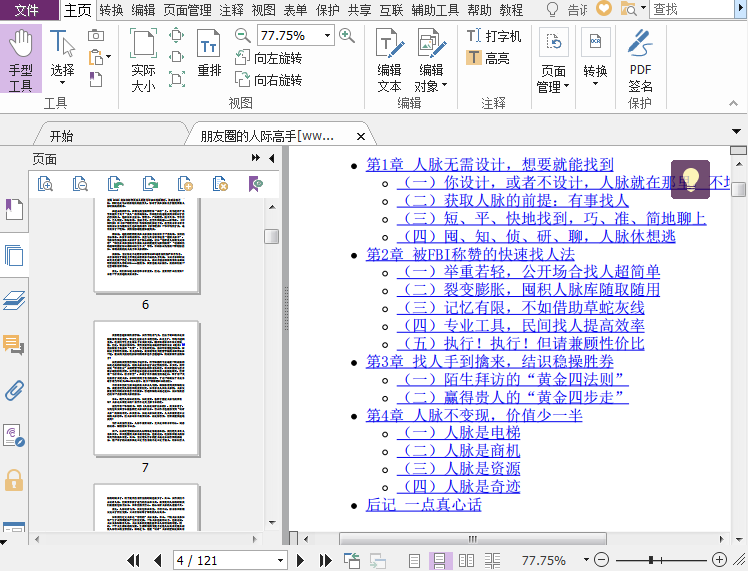The height and width of the screenshot is (571, 748).
Task: Enable single page view mode
Action: pos(415,561)
